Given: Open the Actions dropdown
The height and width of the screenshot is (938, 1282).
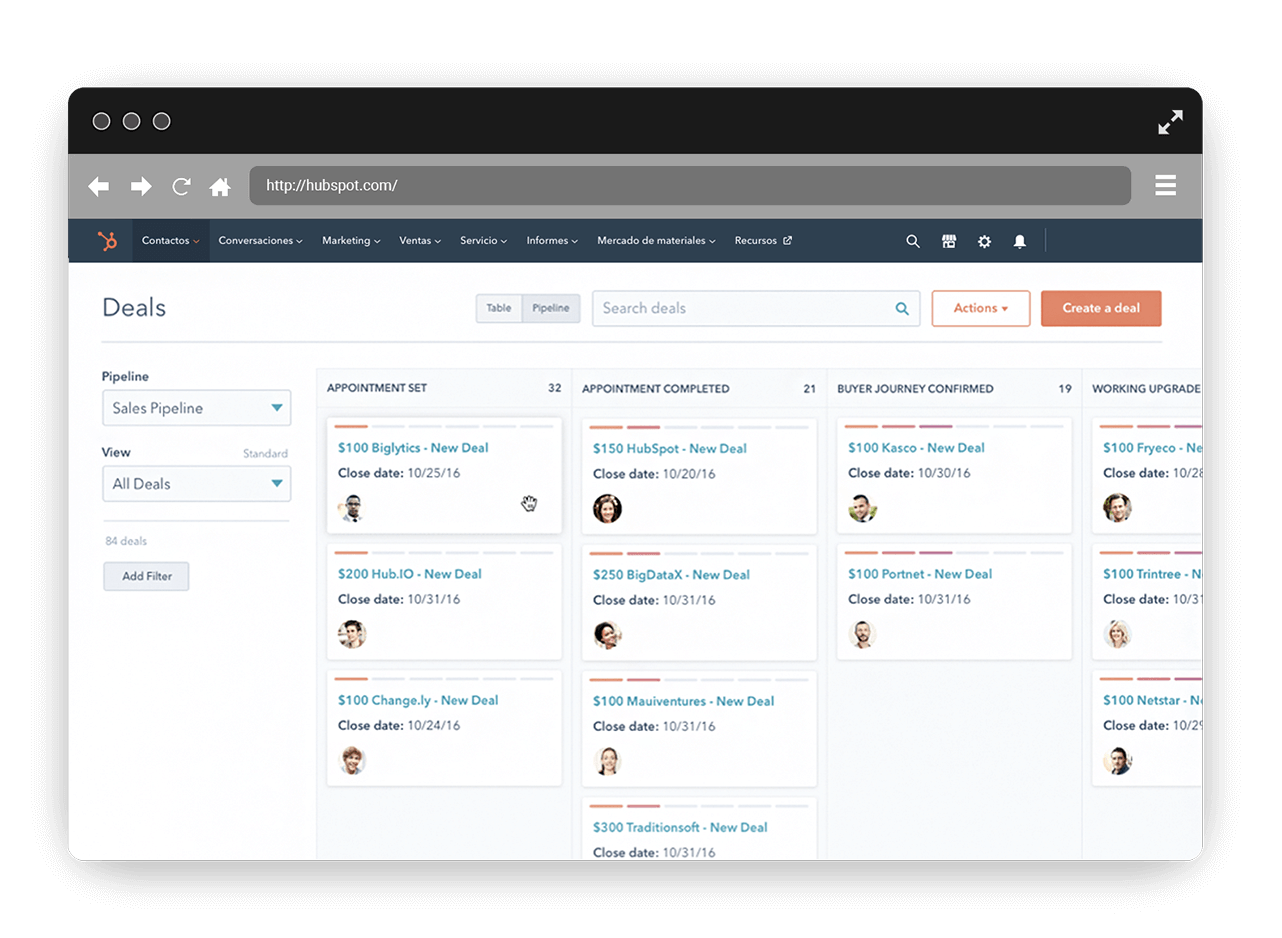Looking at the screenshot, I should tap(980, 308).
